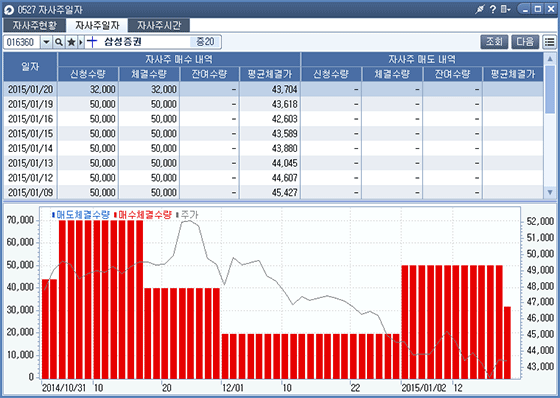560x398 pixels.
Task: Select the 2015/01/19 date row
Action: click(x=274, y=104)
